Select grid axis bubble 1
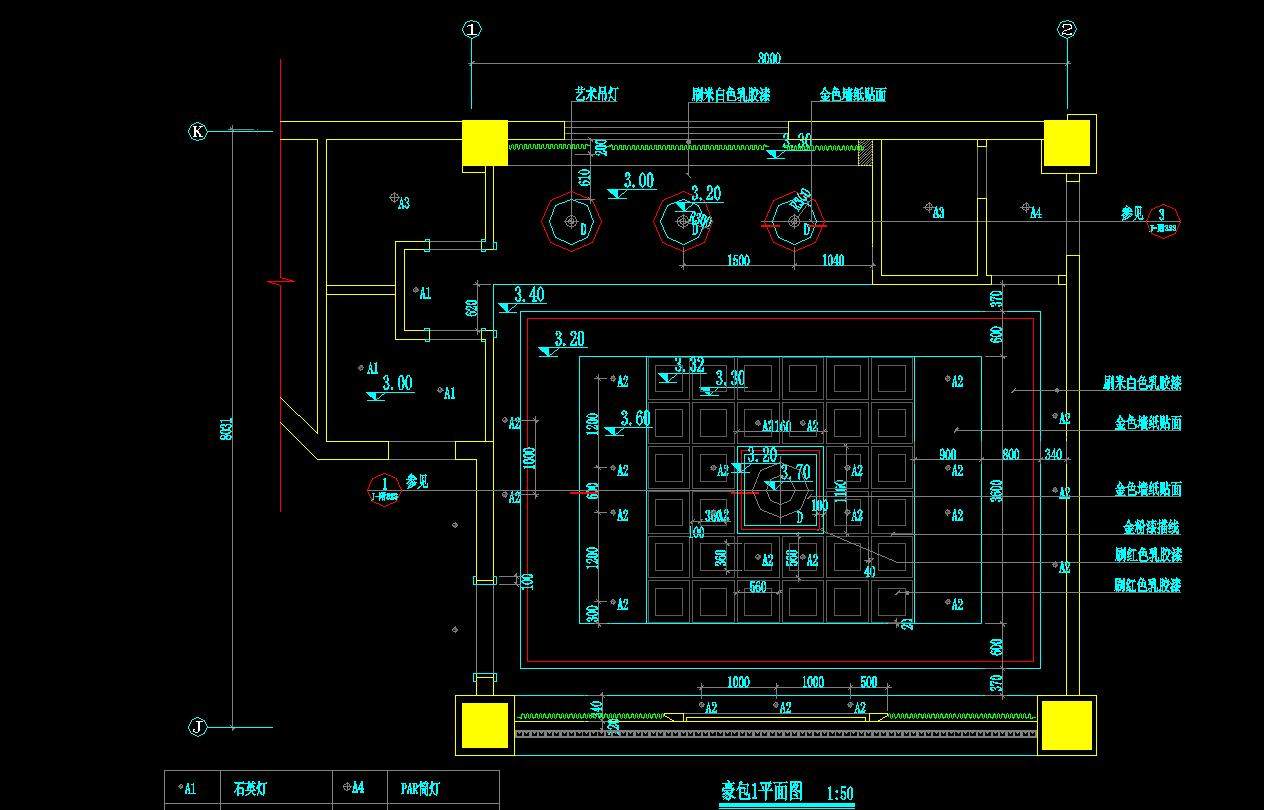Screen dimensions: 1264x810 (472, 30)
